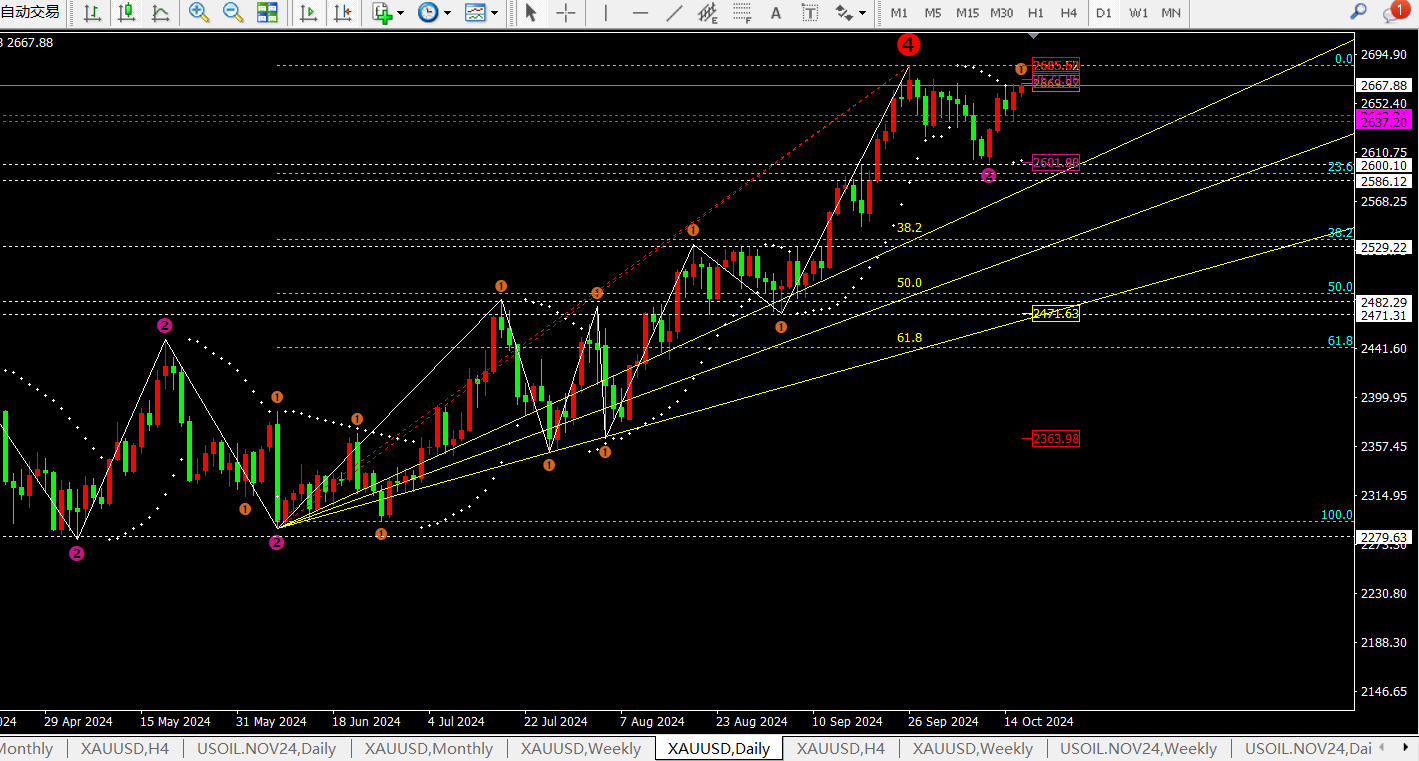Click the 2279.63 price axis label
Viewport: 1419px width, 761px height.
[x=1385, y=537]
